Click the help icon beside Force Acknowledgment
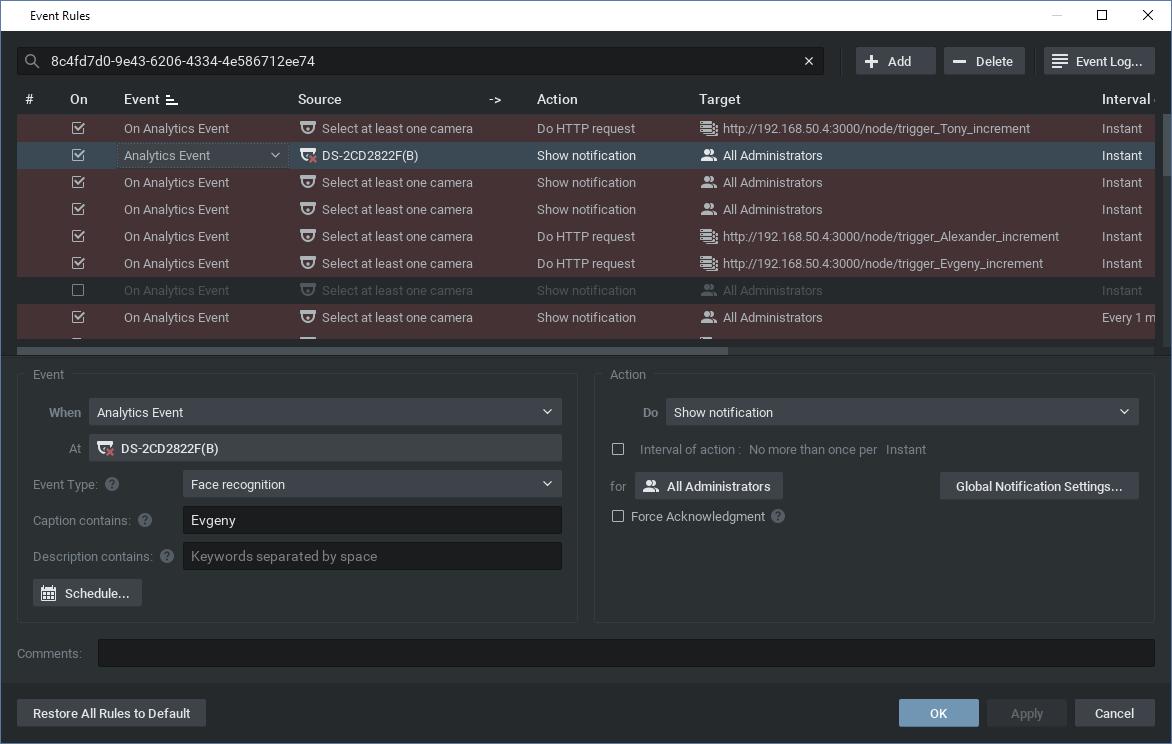1172x744 pixels. tap(777, 516)
